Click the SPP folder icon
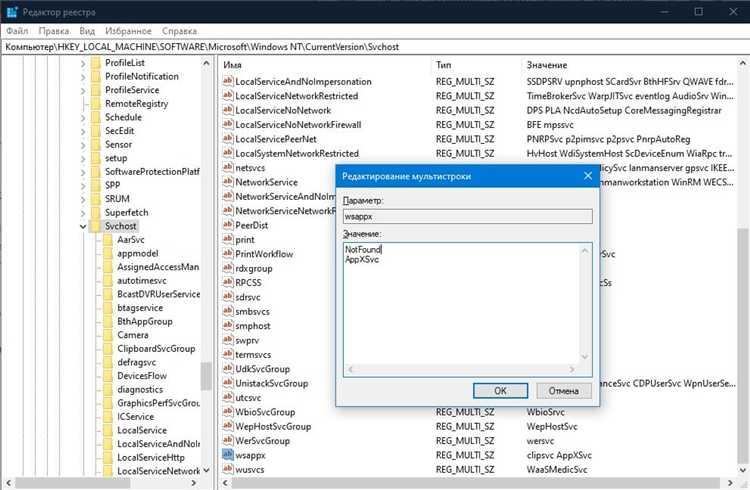Viewport: 750px width, 490px height. pos(96,185)
